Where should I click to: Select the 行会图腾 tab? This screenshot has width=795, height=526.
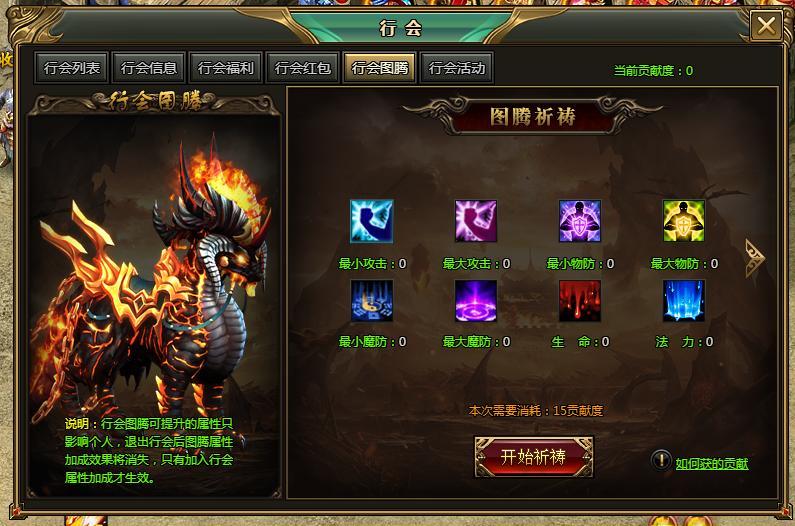coord(380,68)
